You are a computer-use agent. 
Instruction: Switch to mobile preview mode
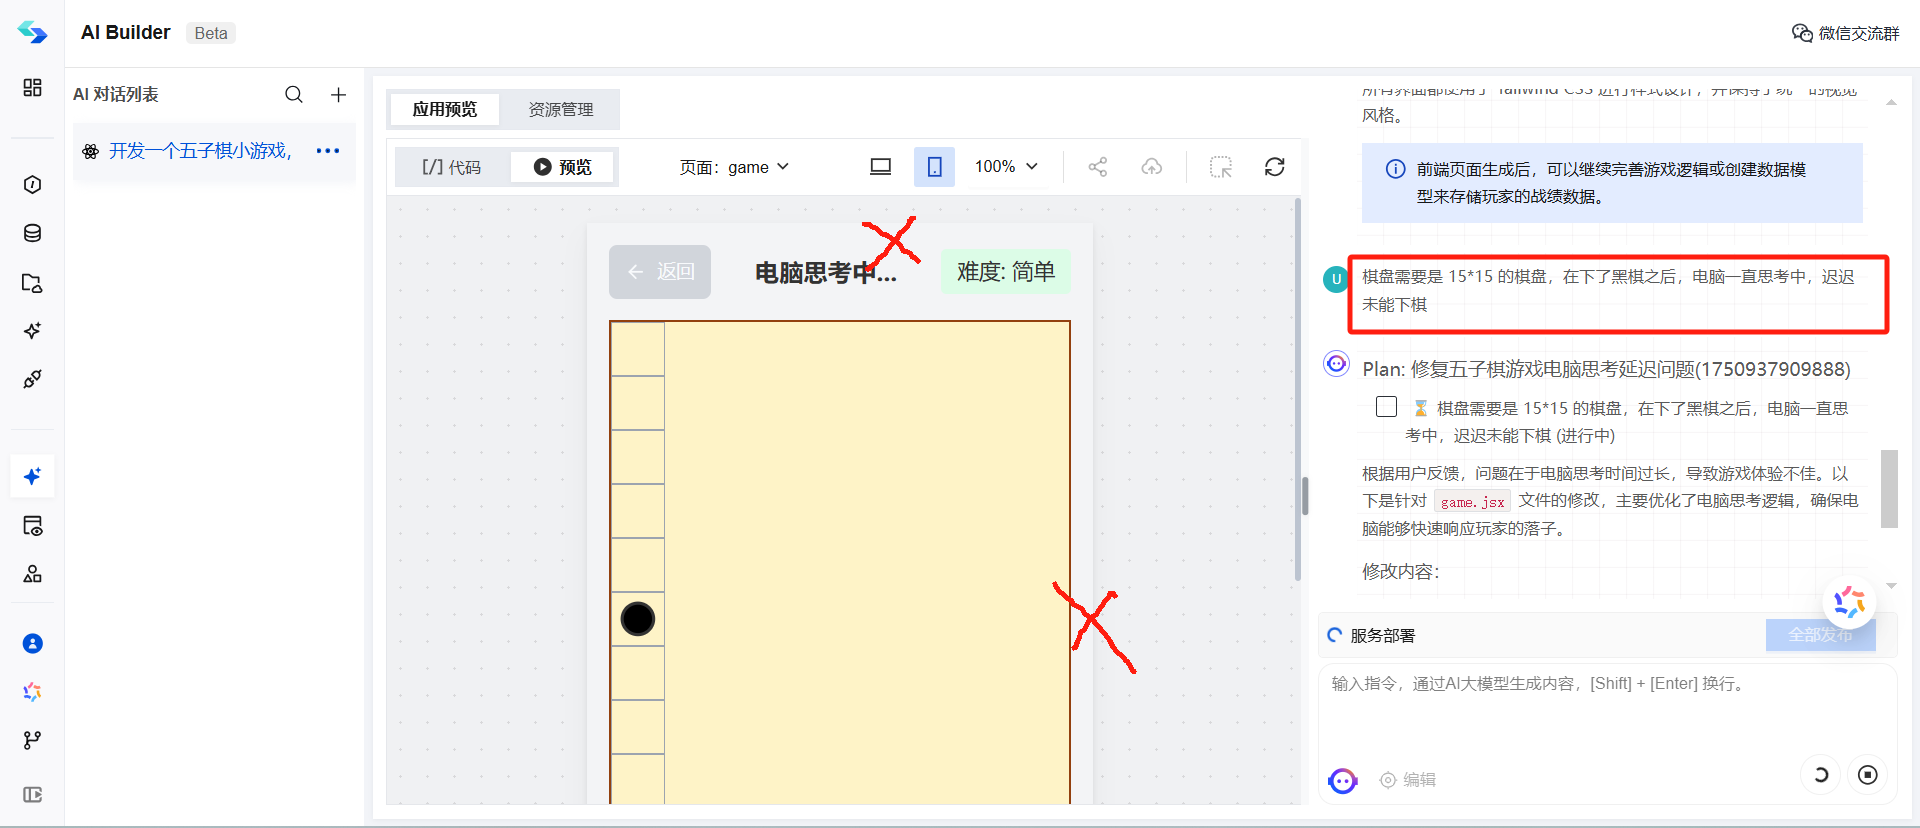tap(934, 167)
